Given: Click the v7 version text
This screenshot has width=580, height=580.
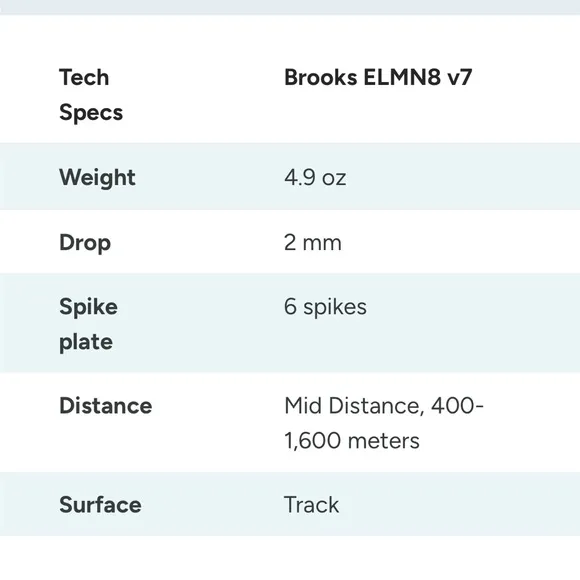Looking at the screenshot, I should point(459,78).
